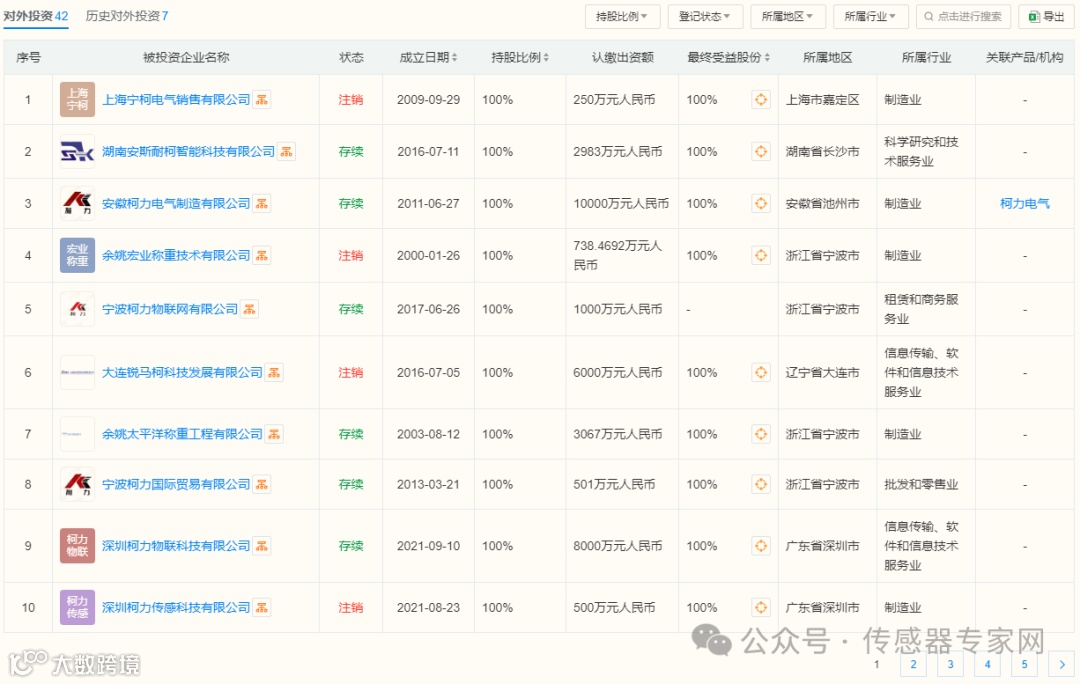View beneficial share detail icon for 宁波柯力国际贸易
Screen dimensions: 1080x684
click(x=761, y=484)
